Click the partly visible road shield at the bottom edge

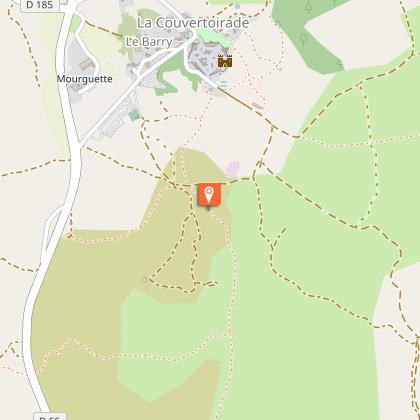click(50, 417)
